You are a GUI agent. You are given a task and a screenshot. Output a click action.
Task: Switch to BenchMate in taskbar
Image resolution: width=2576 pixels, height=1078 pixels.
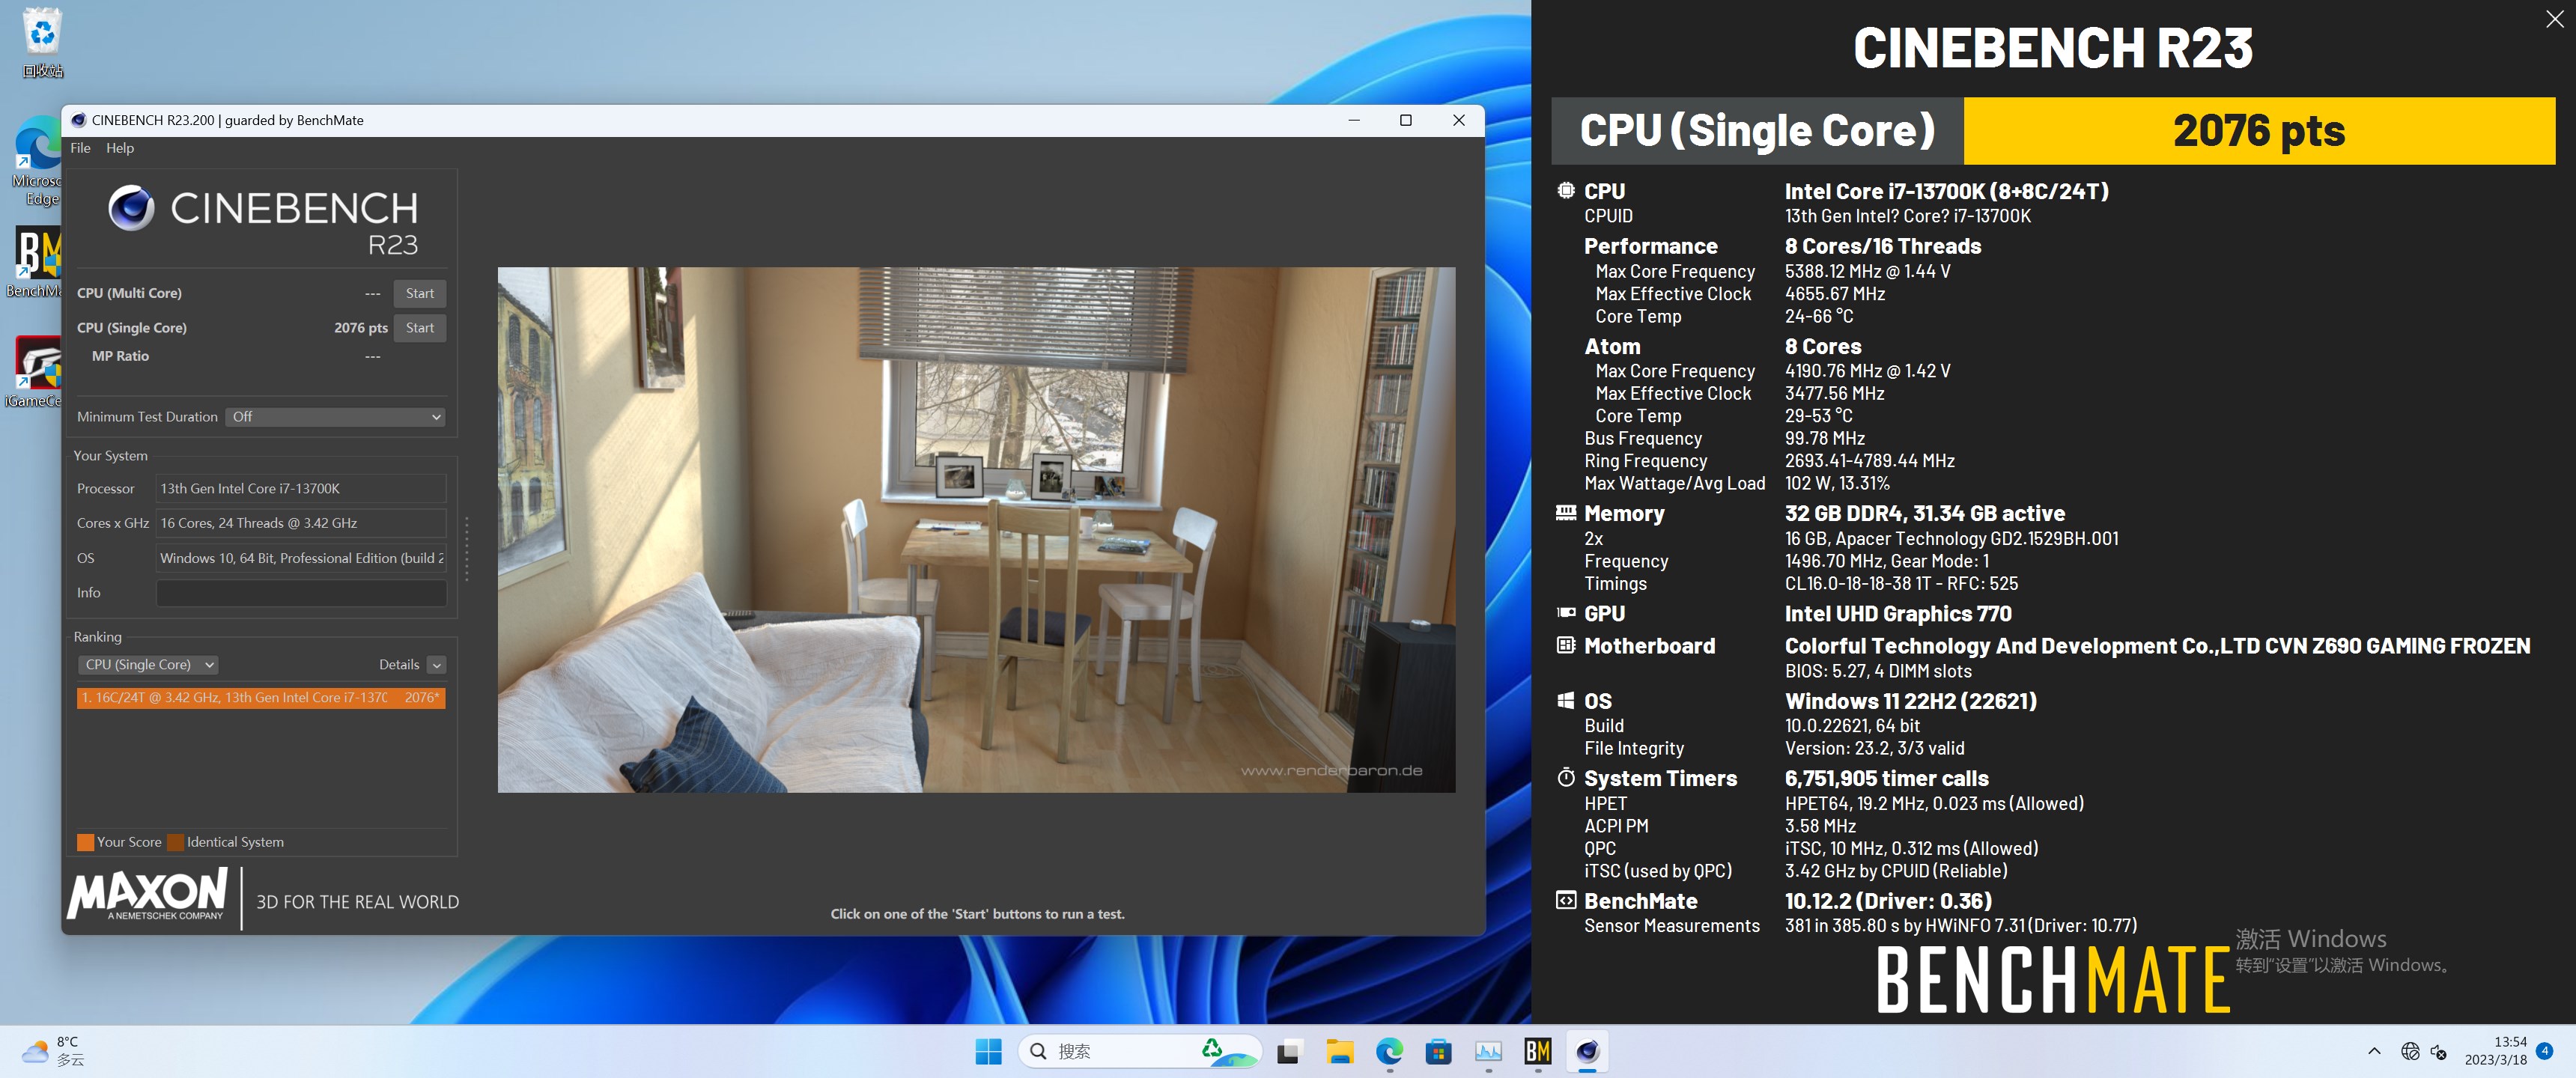[x=1537, y=1051]
